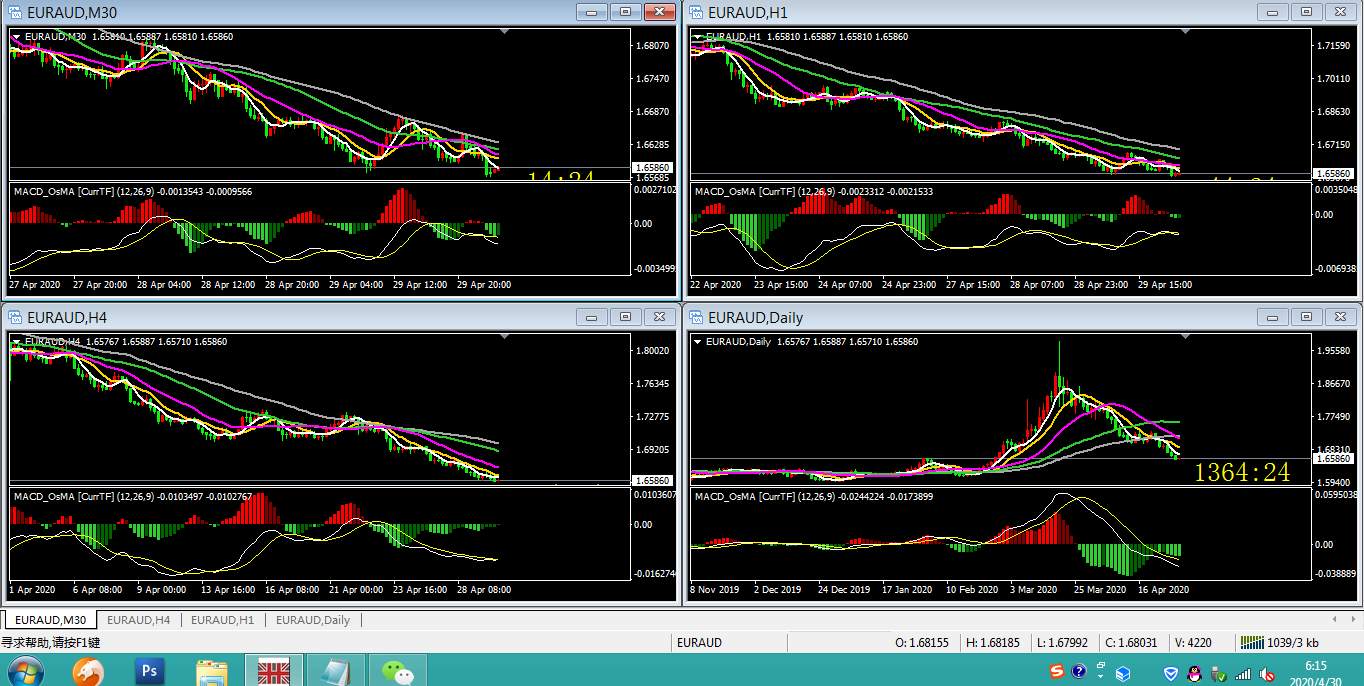Open the folder icon on the taskbar
The height and width of the screenshot is (686, 1364).
(x=211, y=671)
